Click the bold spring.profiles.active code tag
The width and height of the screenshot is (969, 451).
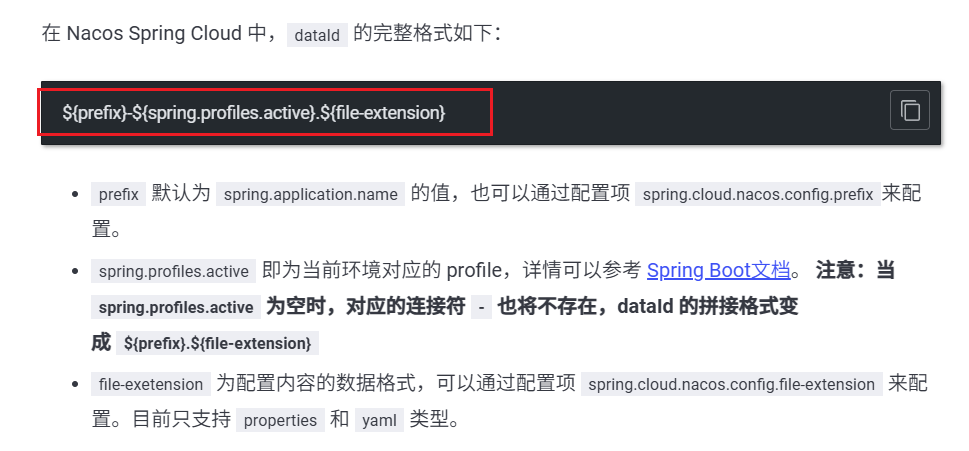click(176, 307)
